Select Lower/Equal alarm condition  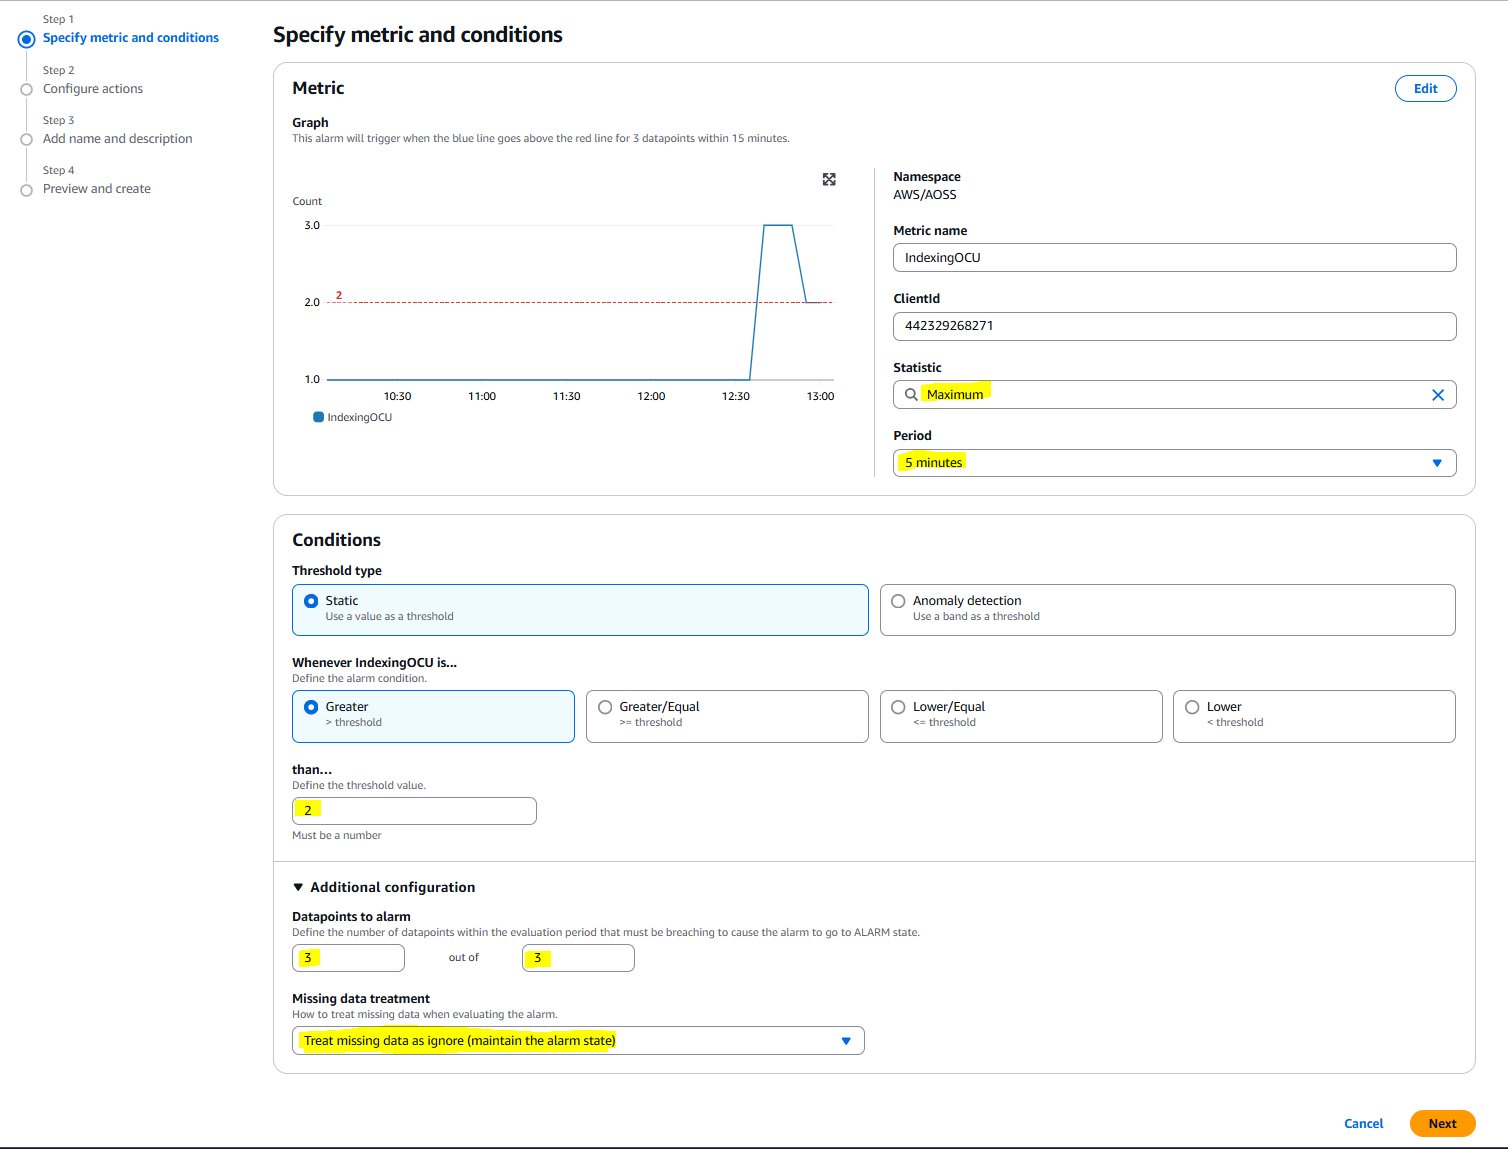coord(898,707)
